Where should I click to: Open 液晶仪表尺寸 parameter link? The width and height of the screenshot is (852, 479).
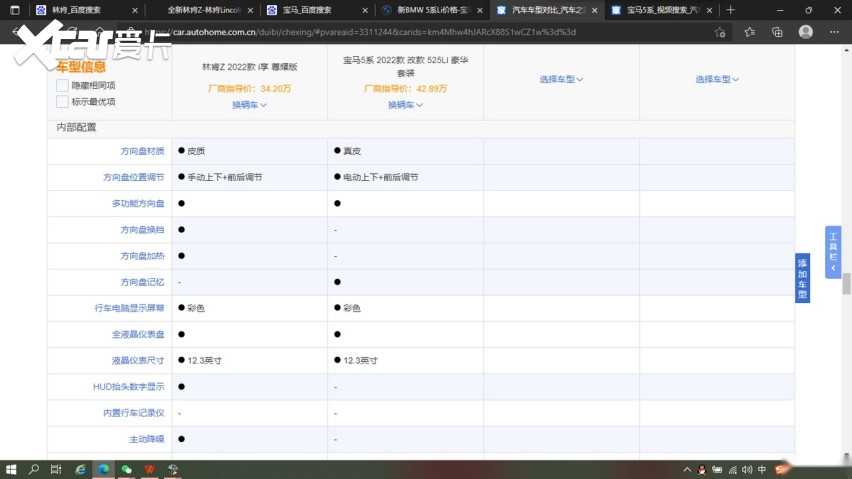point(138,360)
